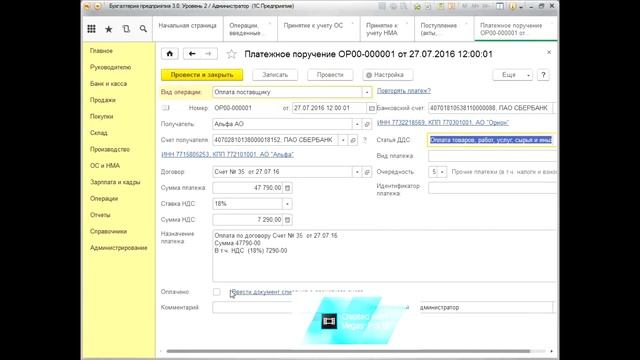Image resolution: width=640 pixels, height=360 pixels.
Task: Add document to favorites with star outline
Action: (x=231, y=54)
